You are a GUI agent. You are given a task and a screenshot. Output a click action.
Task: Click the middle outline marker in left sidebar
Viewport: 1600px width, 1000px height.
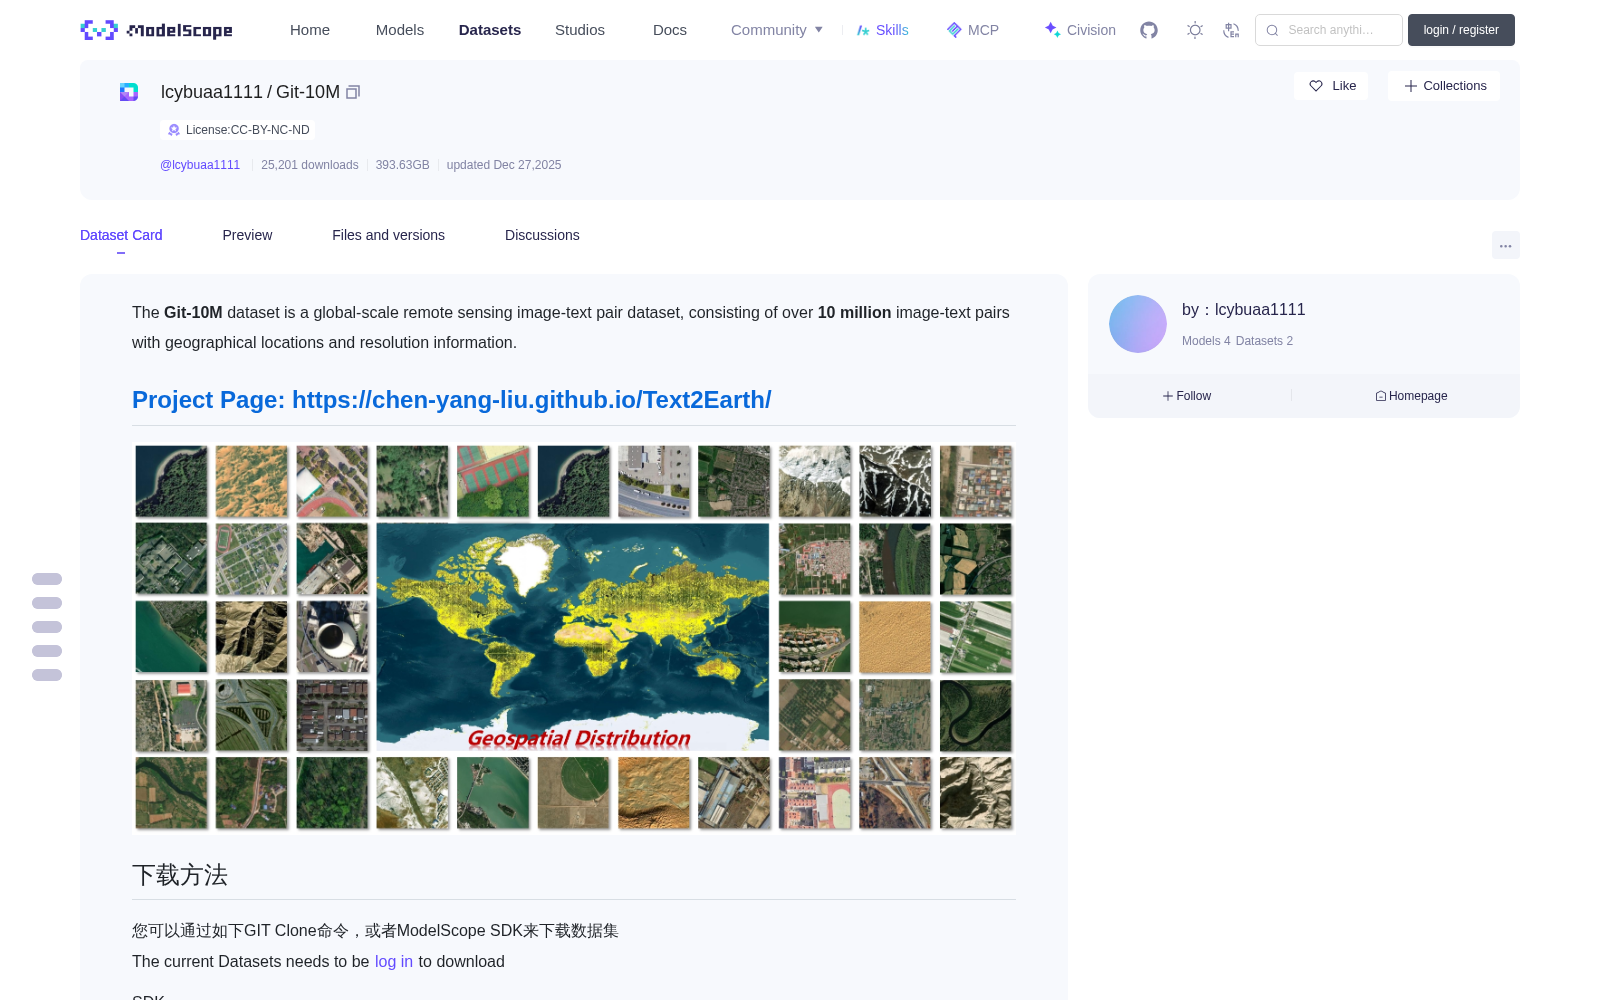click(x=47, y=627)
